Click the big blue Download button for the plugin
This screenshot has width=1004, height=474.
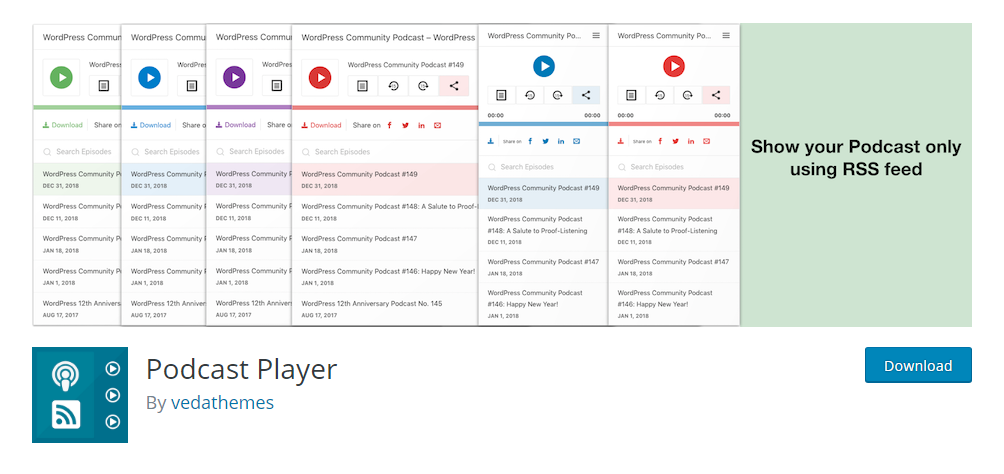(918, 365)
